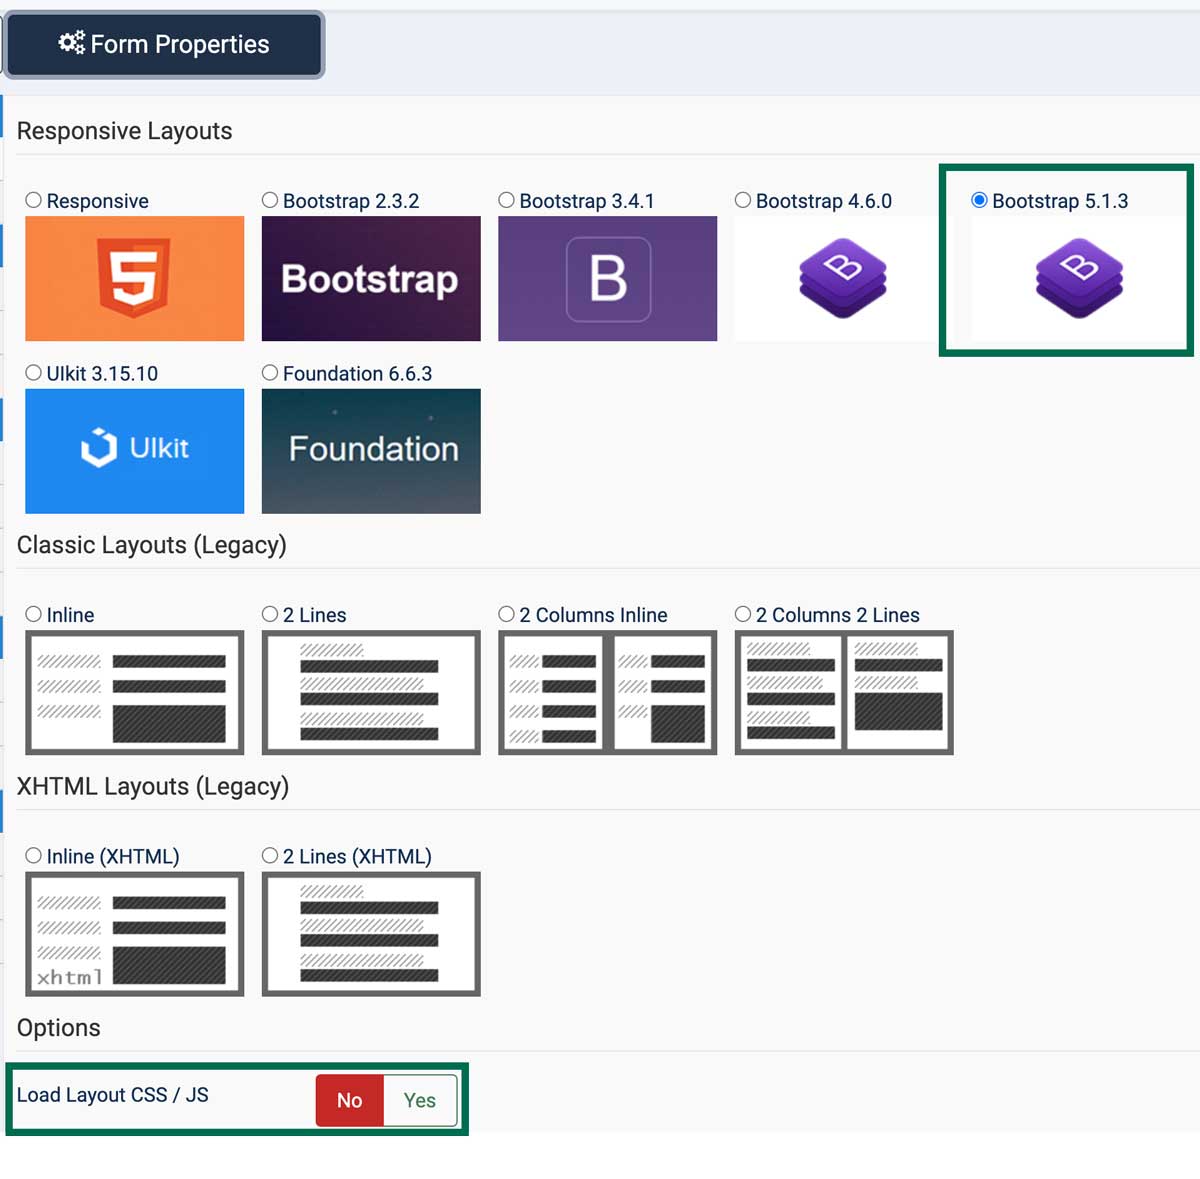
Task: Click the Inline classic layout preview
Action: pos(134,692)
